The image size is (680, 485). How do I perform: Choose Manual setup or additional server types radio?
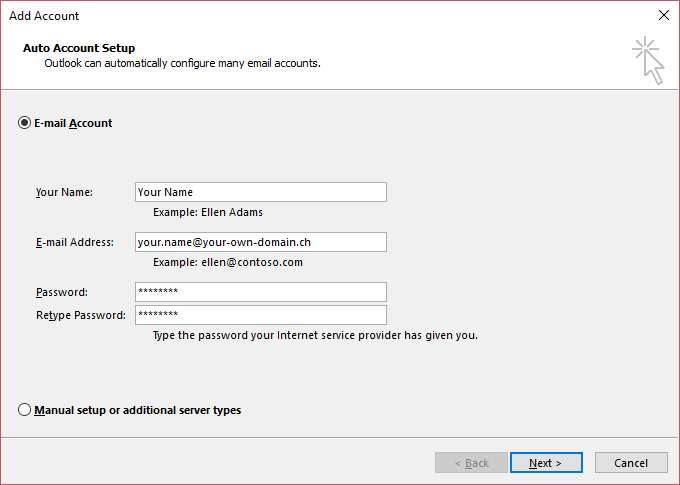[24, 410]
